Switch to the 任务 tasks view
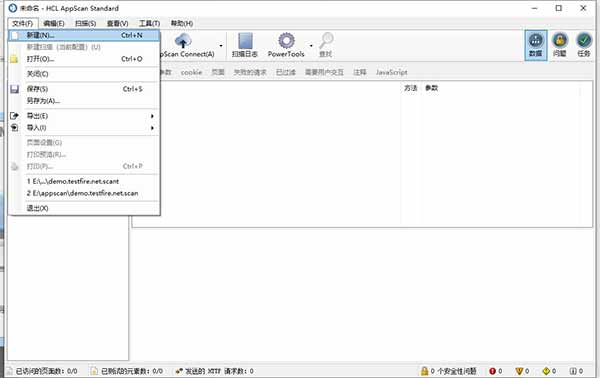Screen dimensions: 600x378 point(584,45)
